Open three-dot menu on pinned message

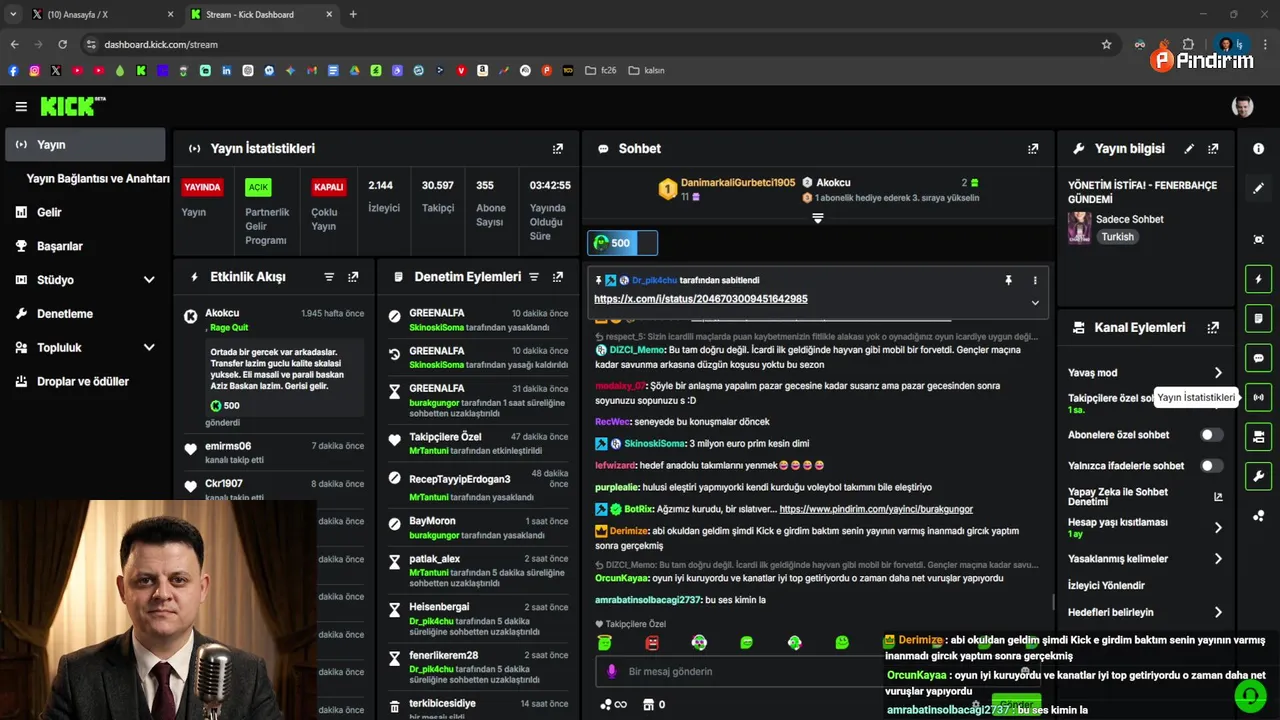click(1035, 280)
